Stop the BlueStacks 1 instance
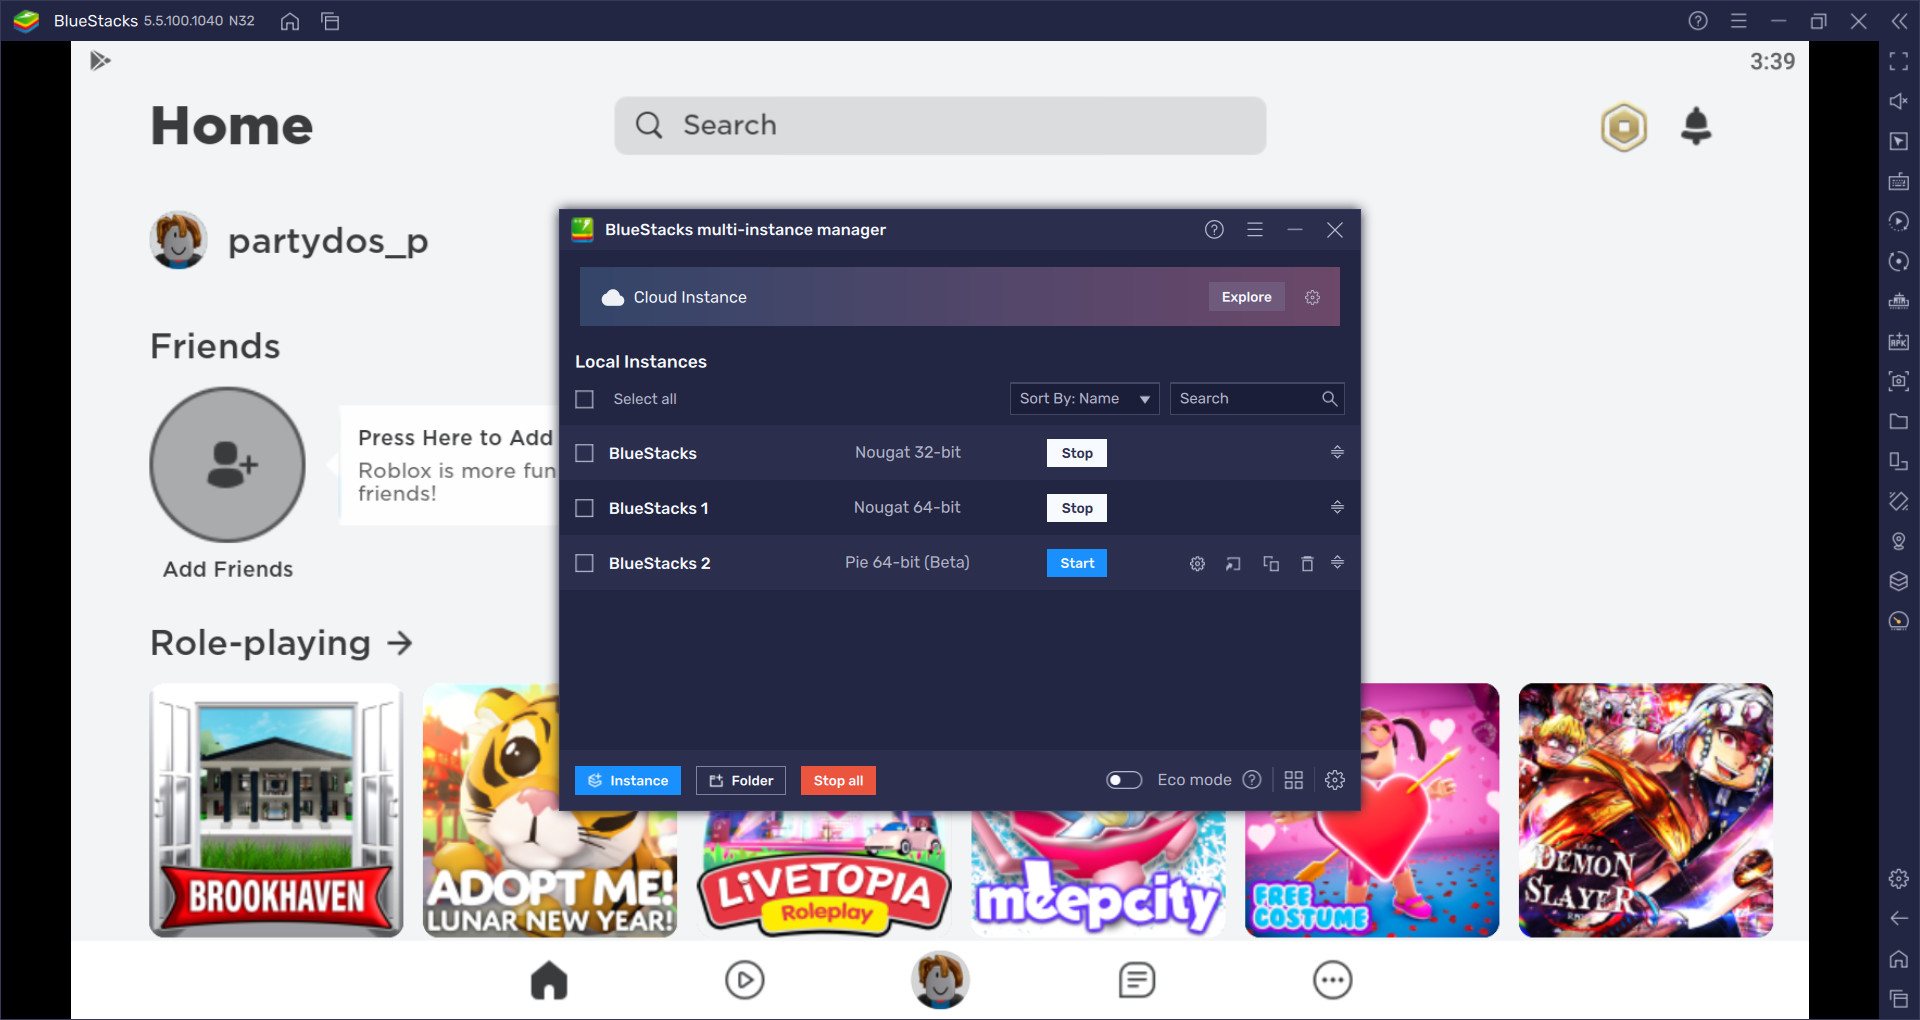 [1077, 508]
